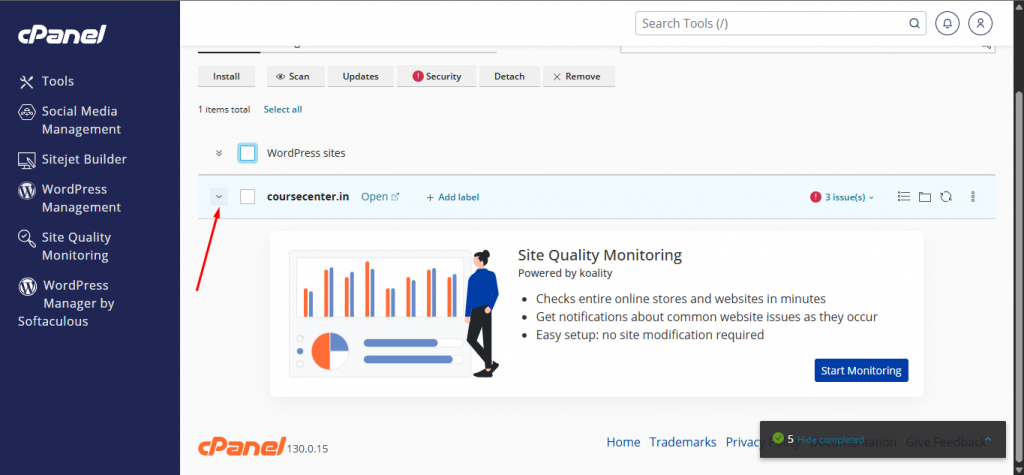This screenshot has width=1024, height=475.
Task: Collapse the WordPress sites group chevron
Action: click(x=219, y=154)
